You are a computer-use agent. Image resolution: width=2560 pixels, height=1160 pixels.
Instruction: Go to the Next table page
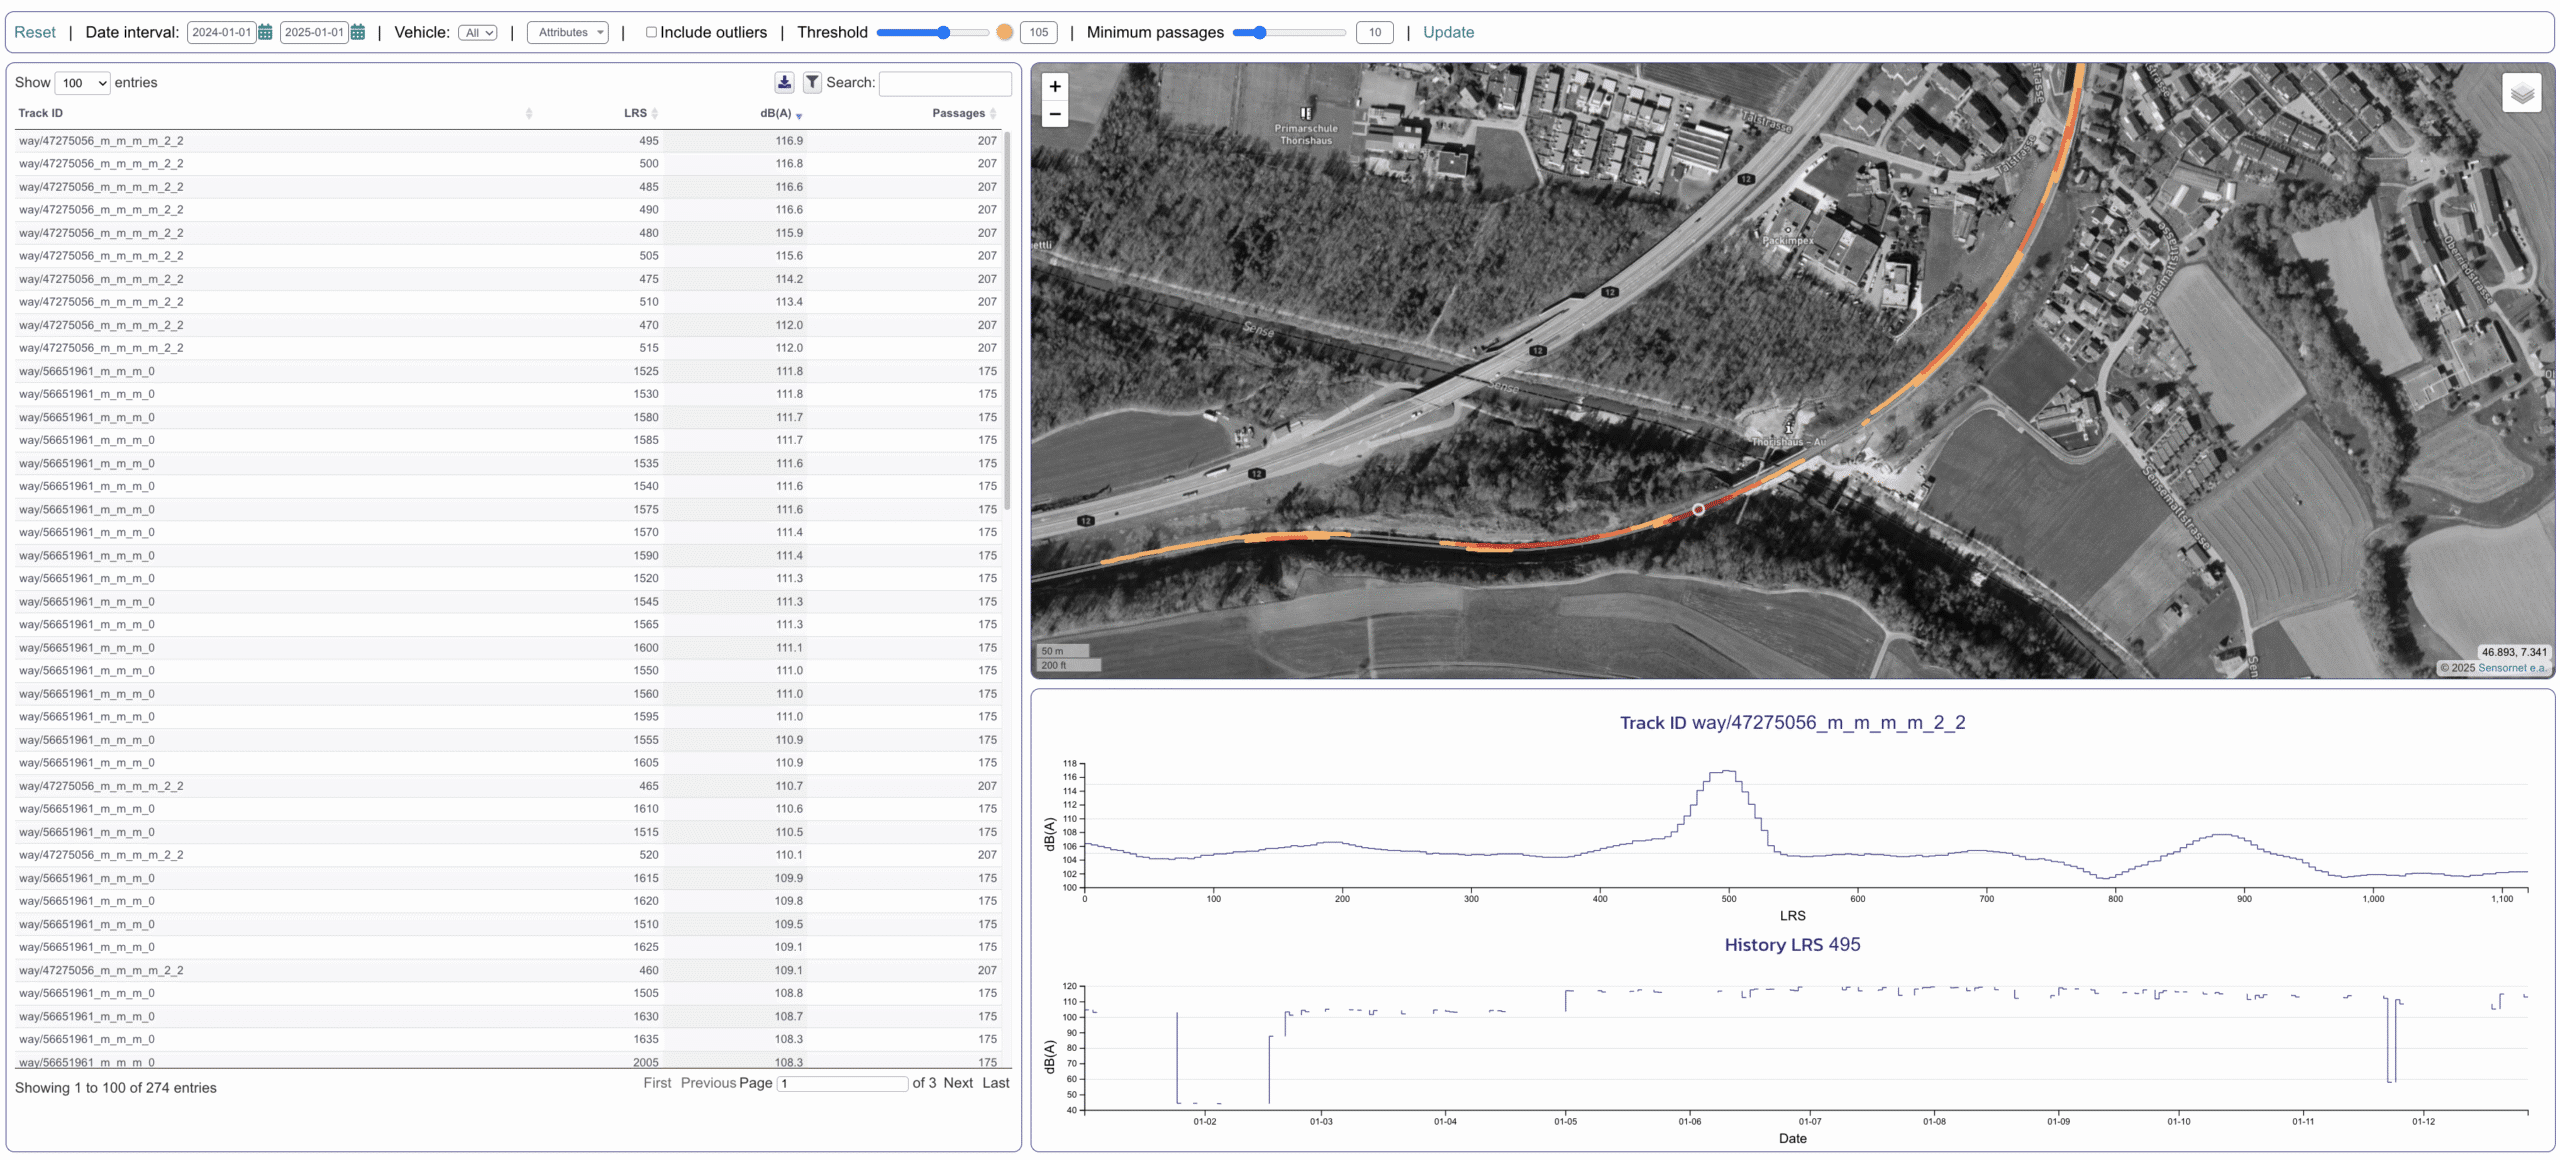coord(957,1082)
